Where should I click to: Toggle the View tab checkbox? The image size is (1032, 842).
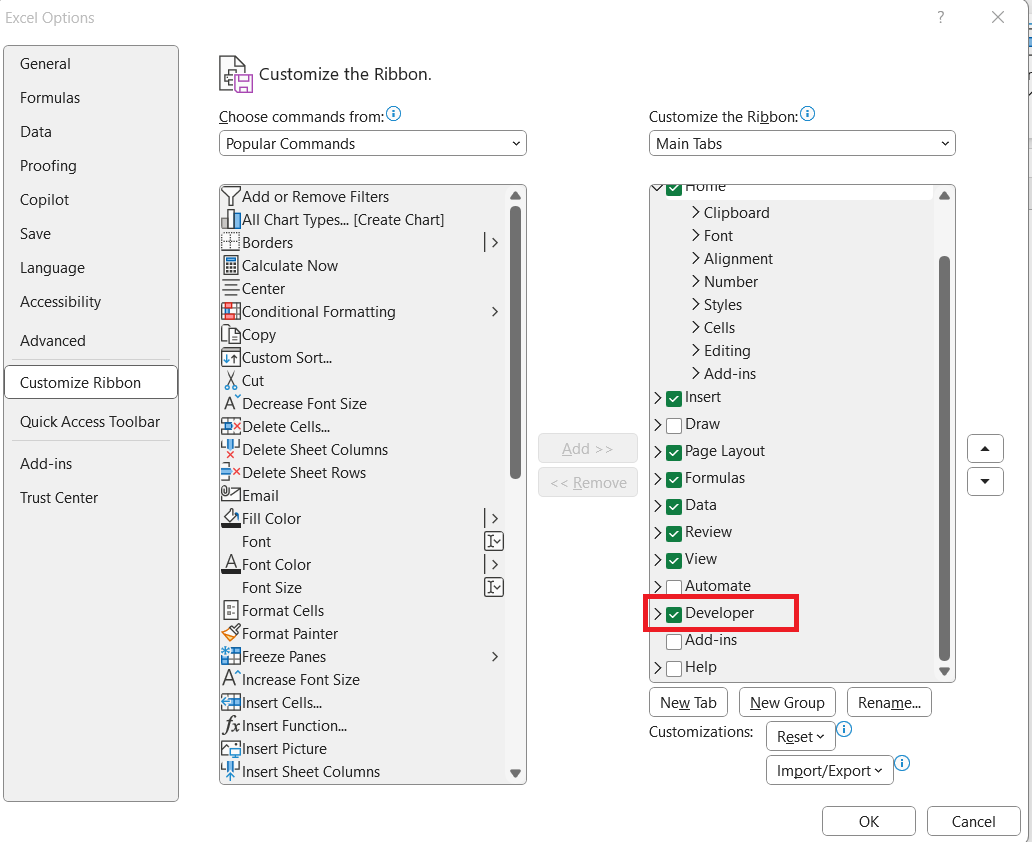[673, 561]
